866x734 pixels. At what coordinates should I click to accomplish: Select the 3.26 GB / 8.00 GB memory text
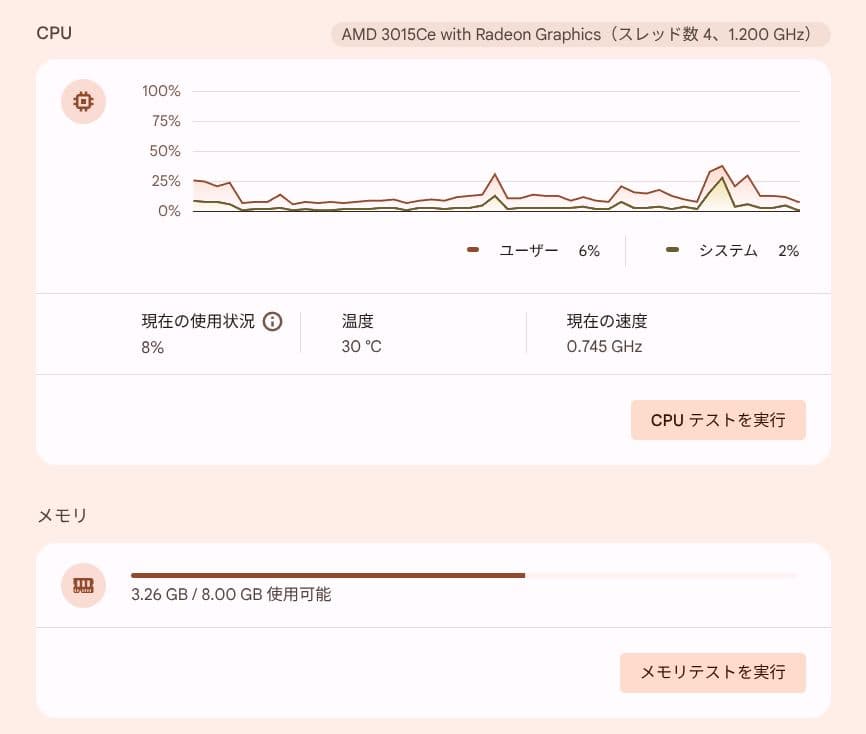pyautogui.click(x=231, y=595)
